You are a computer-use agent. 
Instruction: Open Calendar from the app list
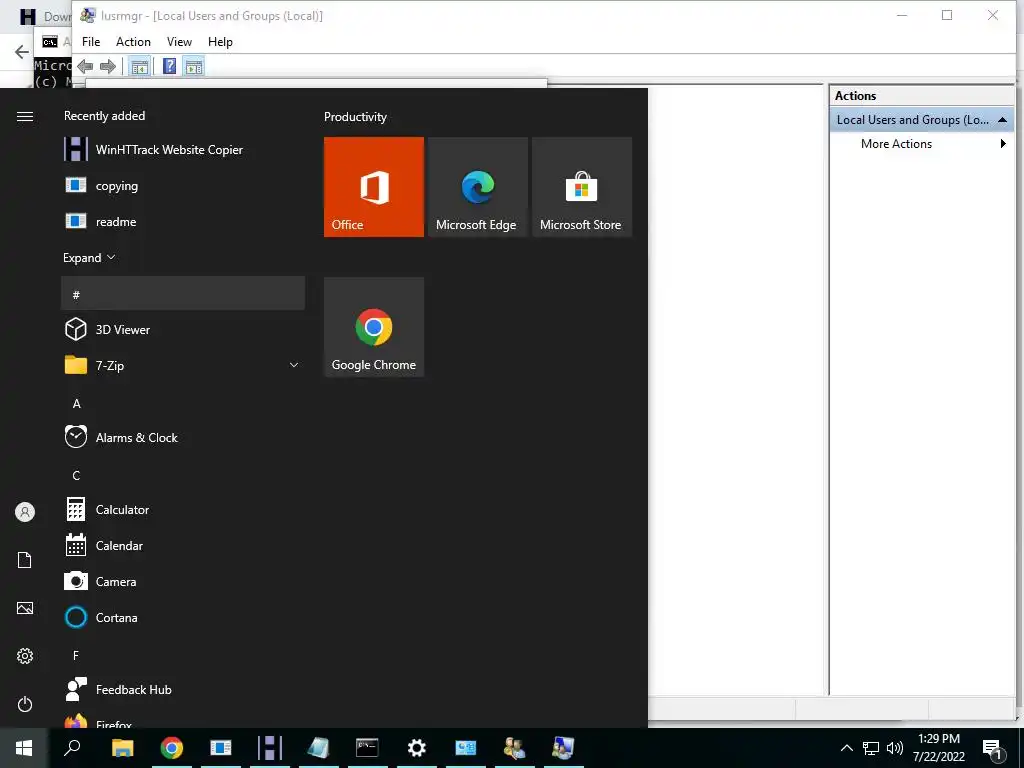(183, 545)
